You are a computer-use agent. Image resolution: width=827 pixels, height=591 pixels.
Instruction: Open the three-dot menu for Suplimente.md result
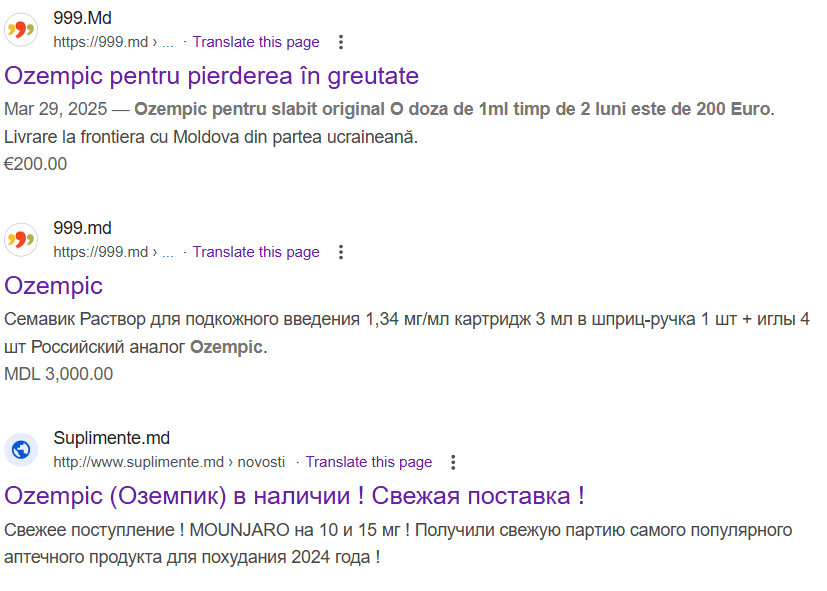point(454,462)
